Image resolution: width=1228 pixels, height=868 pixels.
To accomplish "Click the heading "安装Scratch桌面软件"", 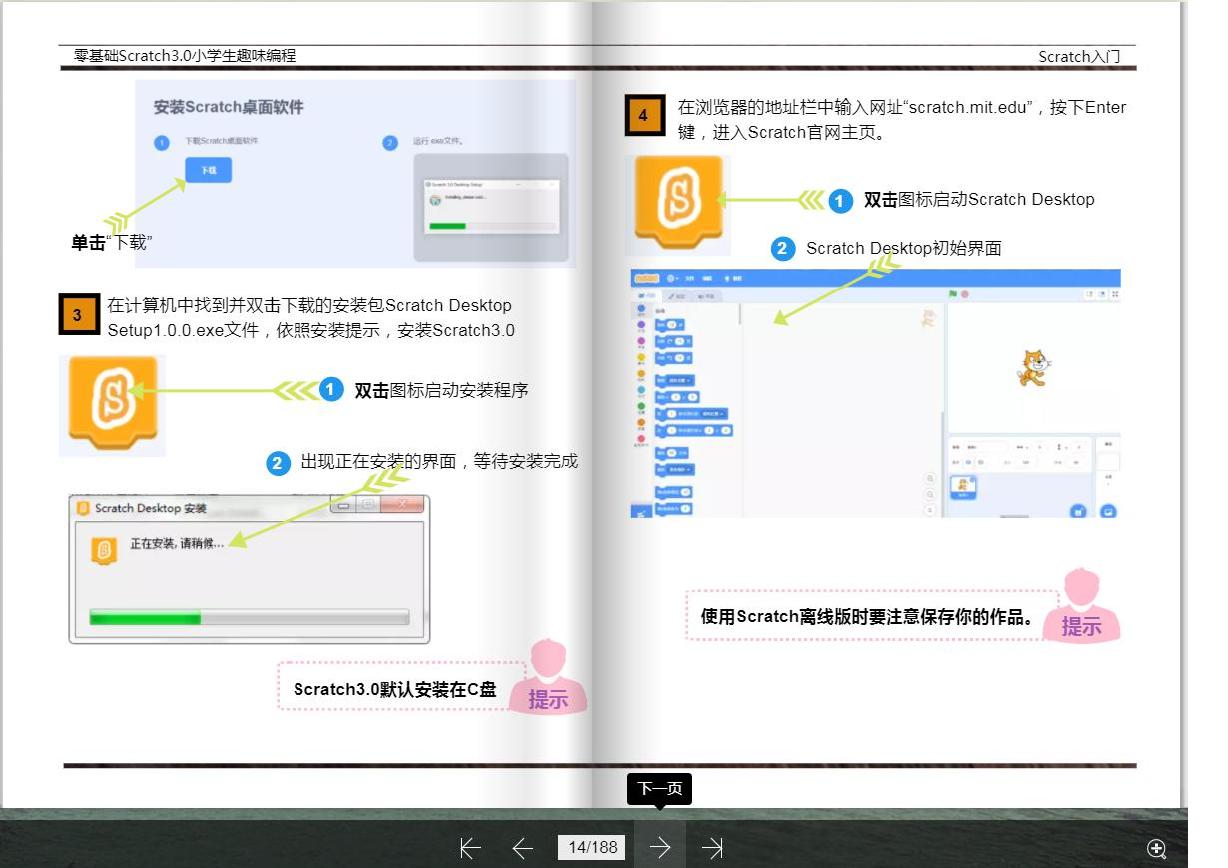I will (229, 107).
